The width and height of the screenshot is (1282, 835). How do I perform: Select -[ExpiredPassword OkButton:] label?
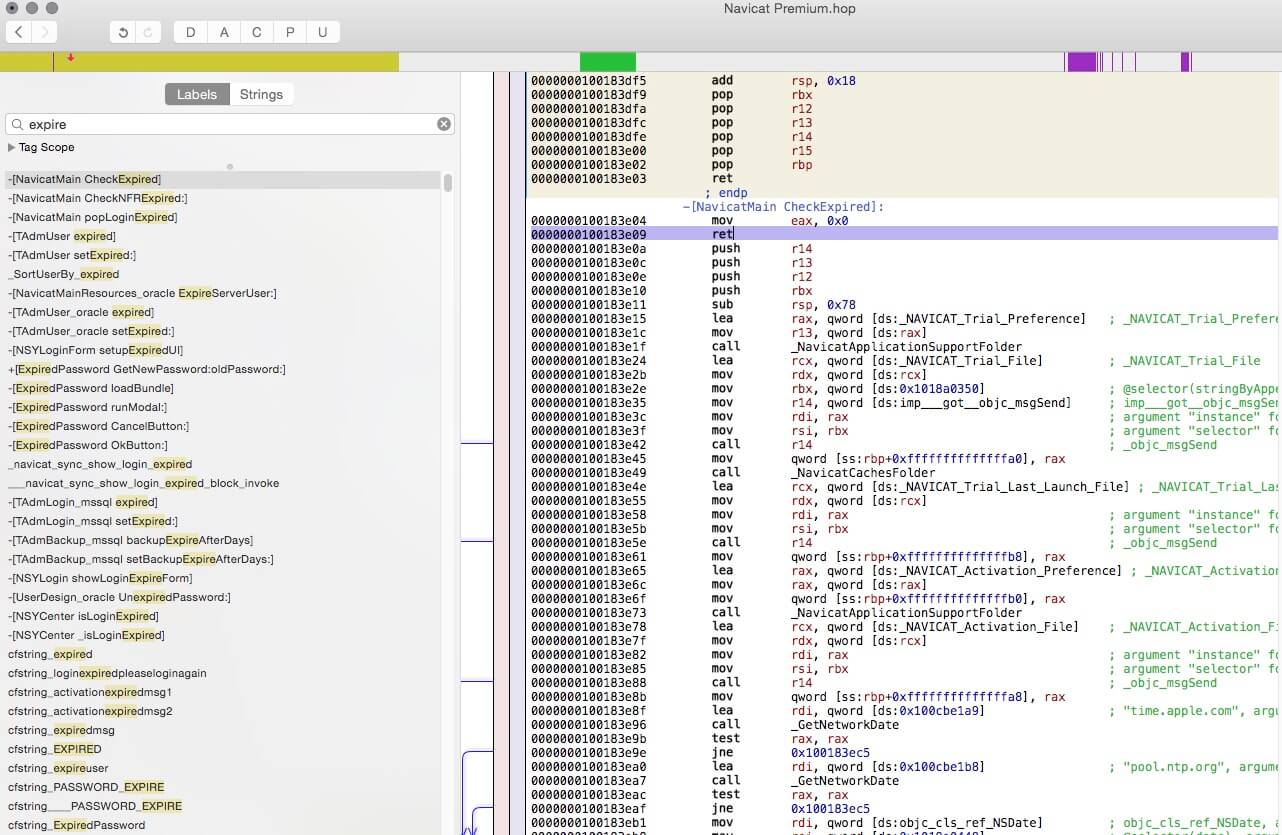tap(88, 445)
